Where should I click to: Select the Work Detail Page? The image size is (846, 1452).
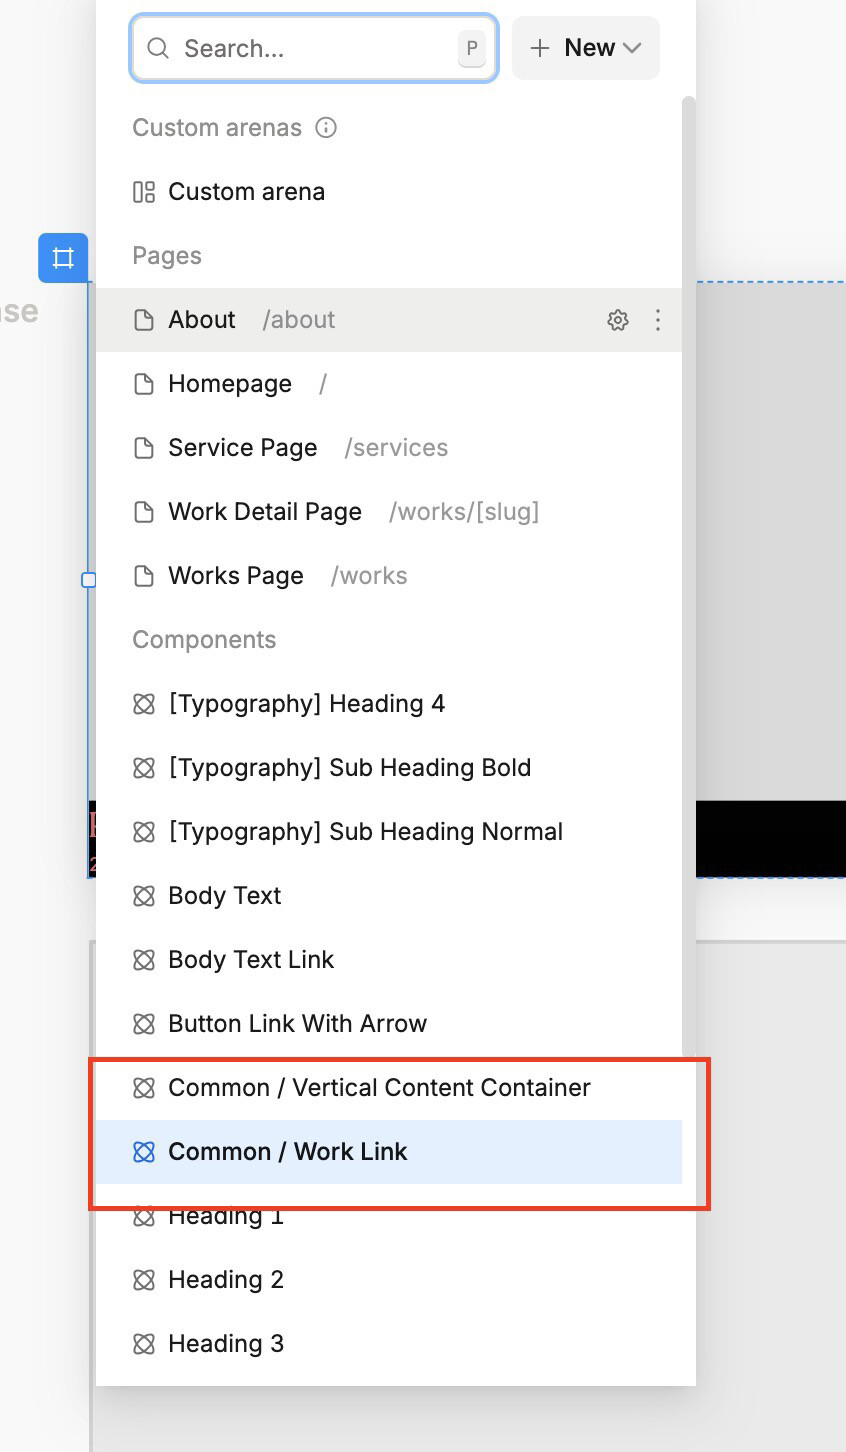265,512
